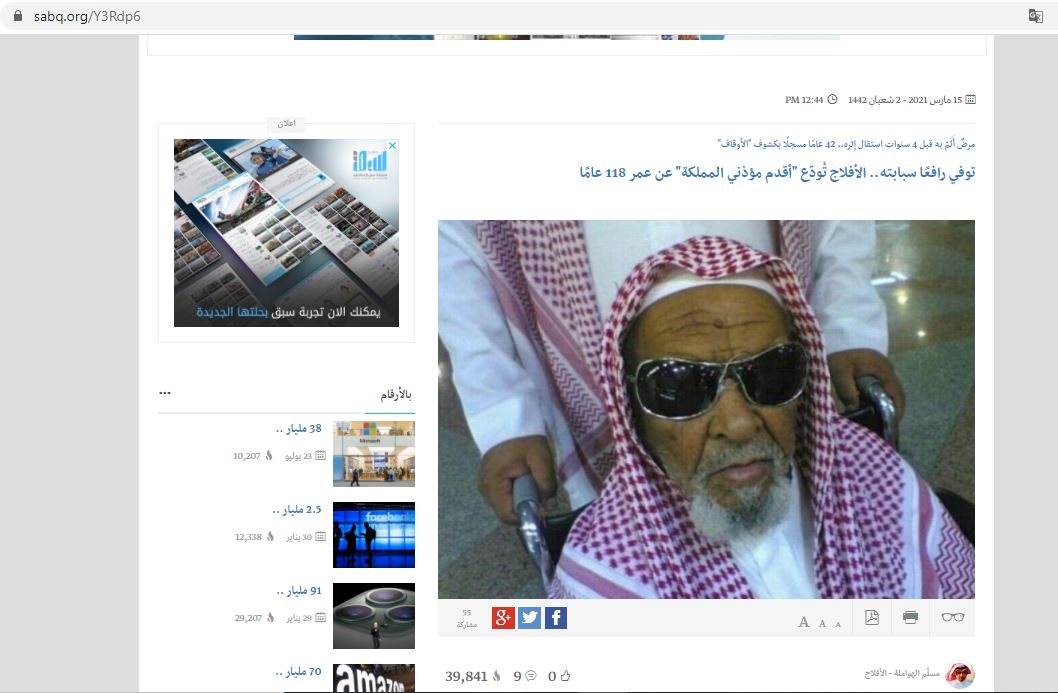The image size is (1058, 693).
Task: Open comments via the speech bubble icon
Action: pos(531,677)
